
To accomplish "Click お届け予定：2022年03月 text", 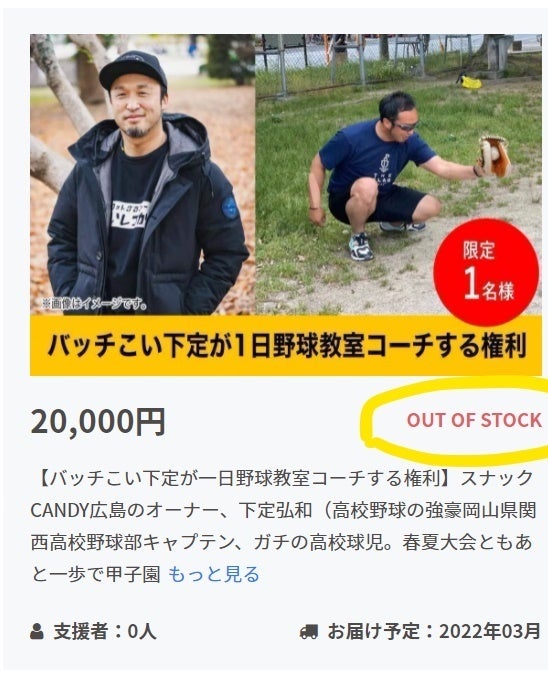I will [433, 632].
